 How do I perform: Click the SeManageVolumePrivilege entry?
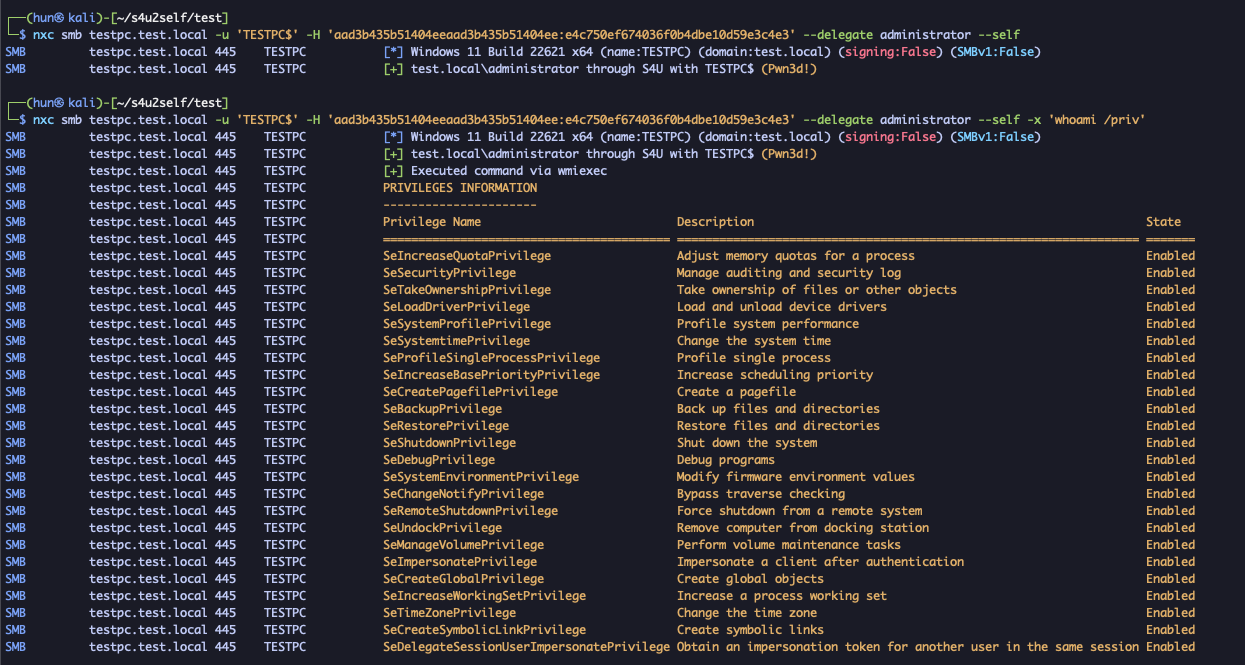[x=464, y=545]
